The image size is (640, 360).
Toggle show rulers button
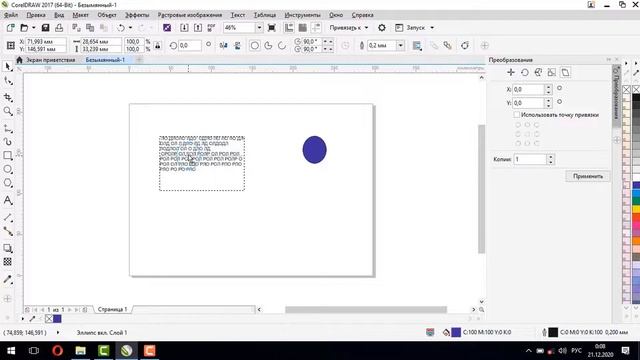[x=289, y=28]
